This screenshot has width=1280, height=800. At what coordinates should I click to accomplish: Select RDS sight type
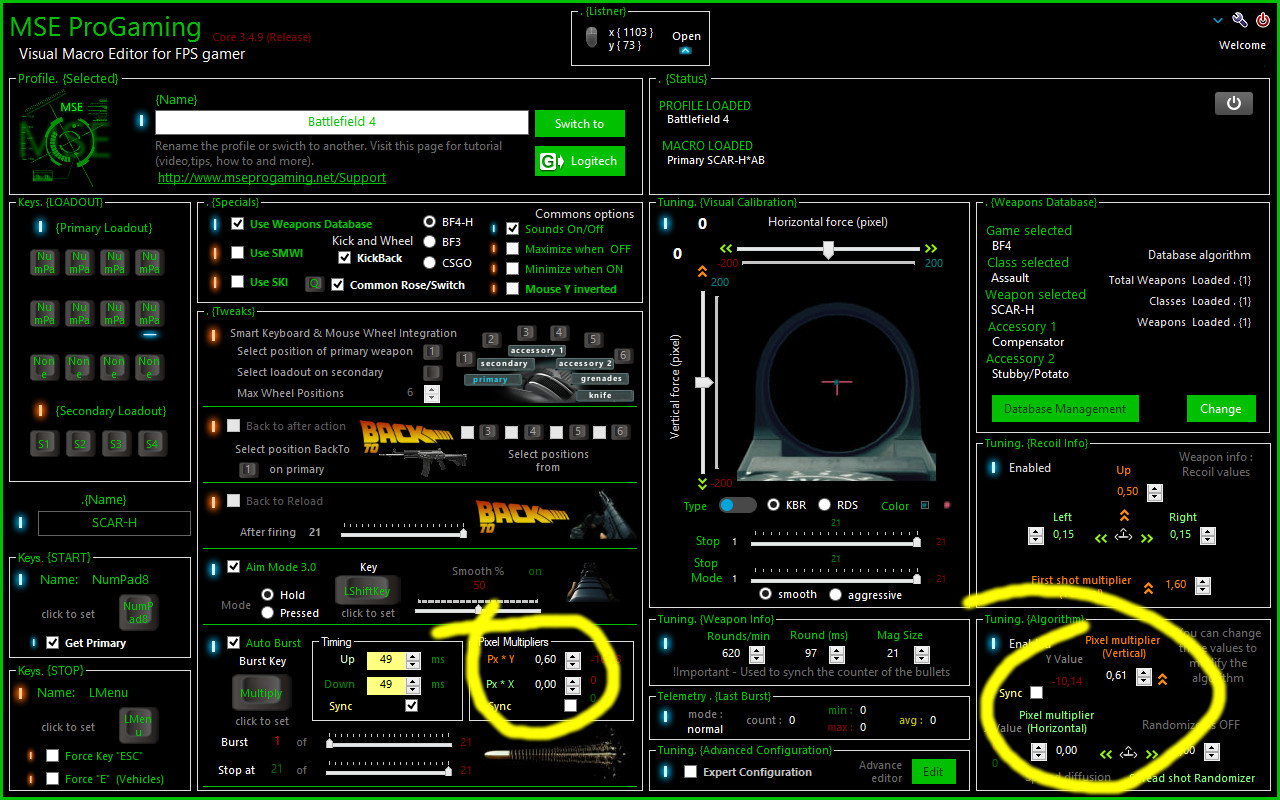click(x=825, y=505)
